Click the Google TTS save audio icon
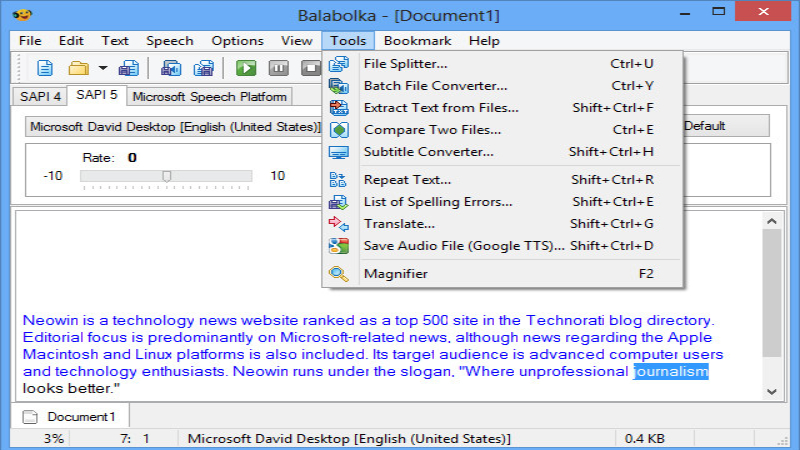800x450 pixels. [339, 246]
